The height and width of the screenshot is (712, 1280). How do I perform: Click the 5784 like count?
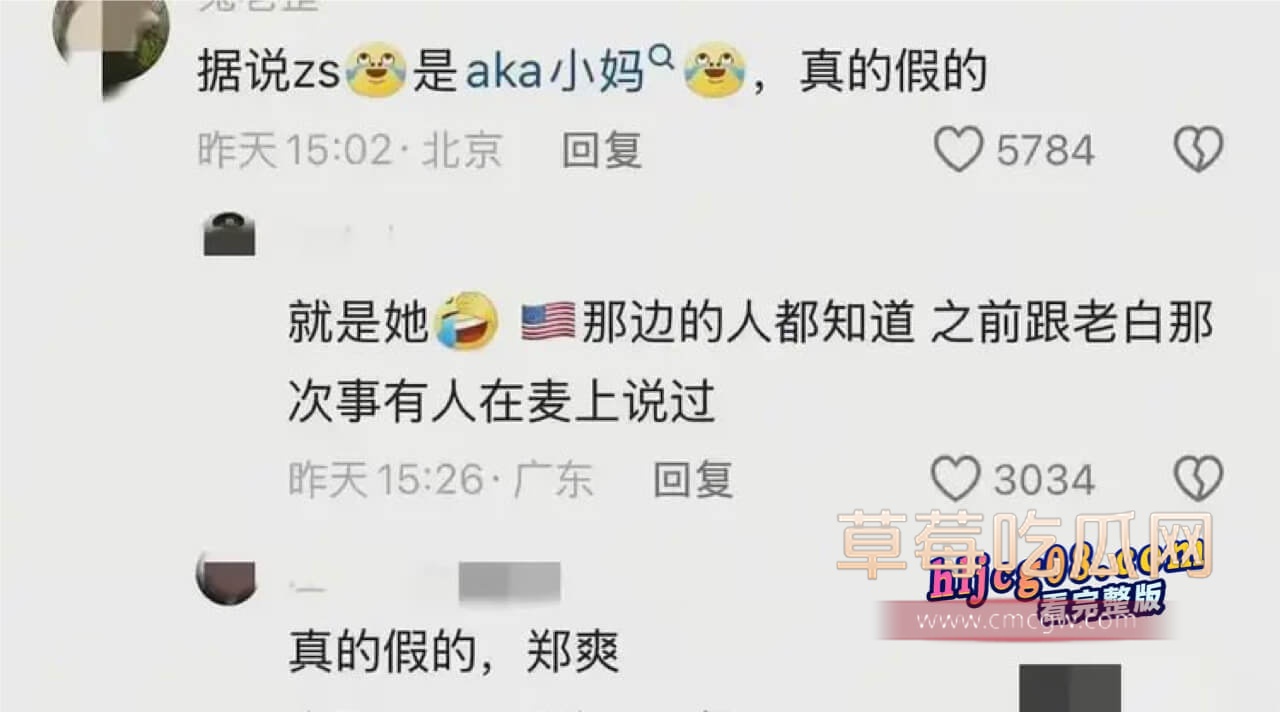[x=1045, y=151]
